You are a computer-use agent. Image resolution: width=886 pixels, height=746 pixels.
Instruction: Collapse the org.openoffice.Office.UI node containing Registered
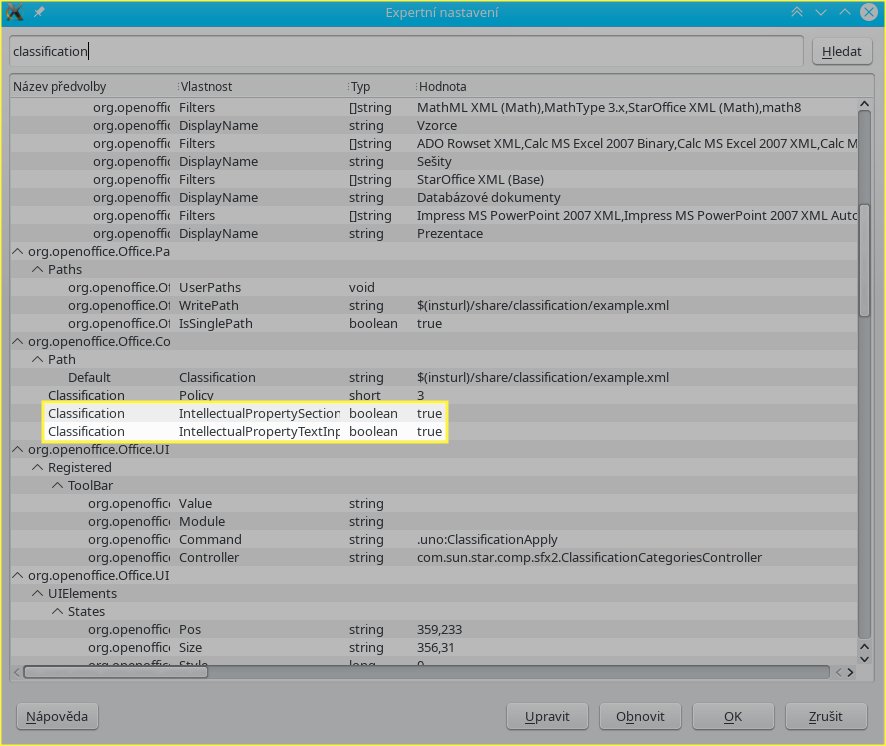tap(18, 449)
